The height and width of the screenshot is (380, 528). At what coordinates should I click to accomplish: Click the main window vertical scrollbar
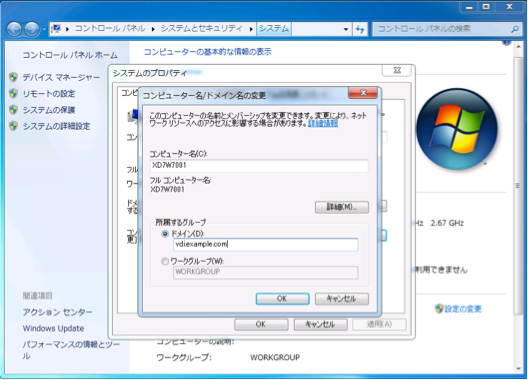click(518, 186)
